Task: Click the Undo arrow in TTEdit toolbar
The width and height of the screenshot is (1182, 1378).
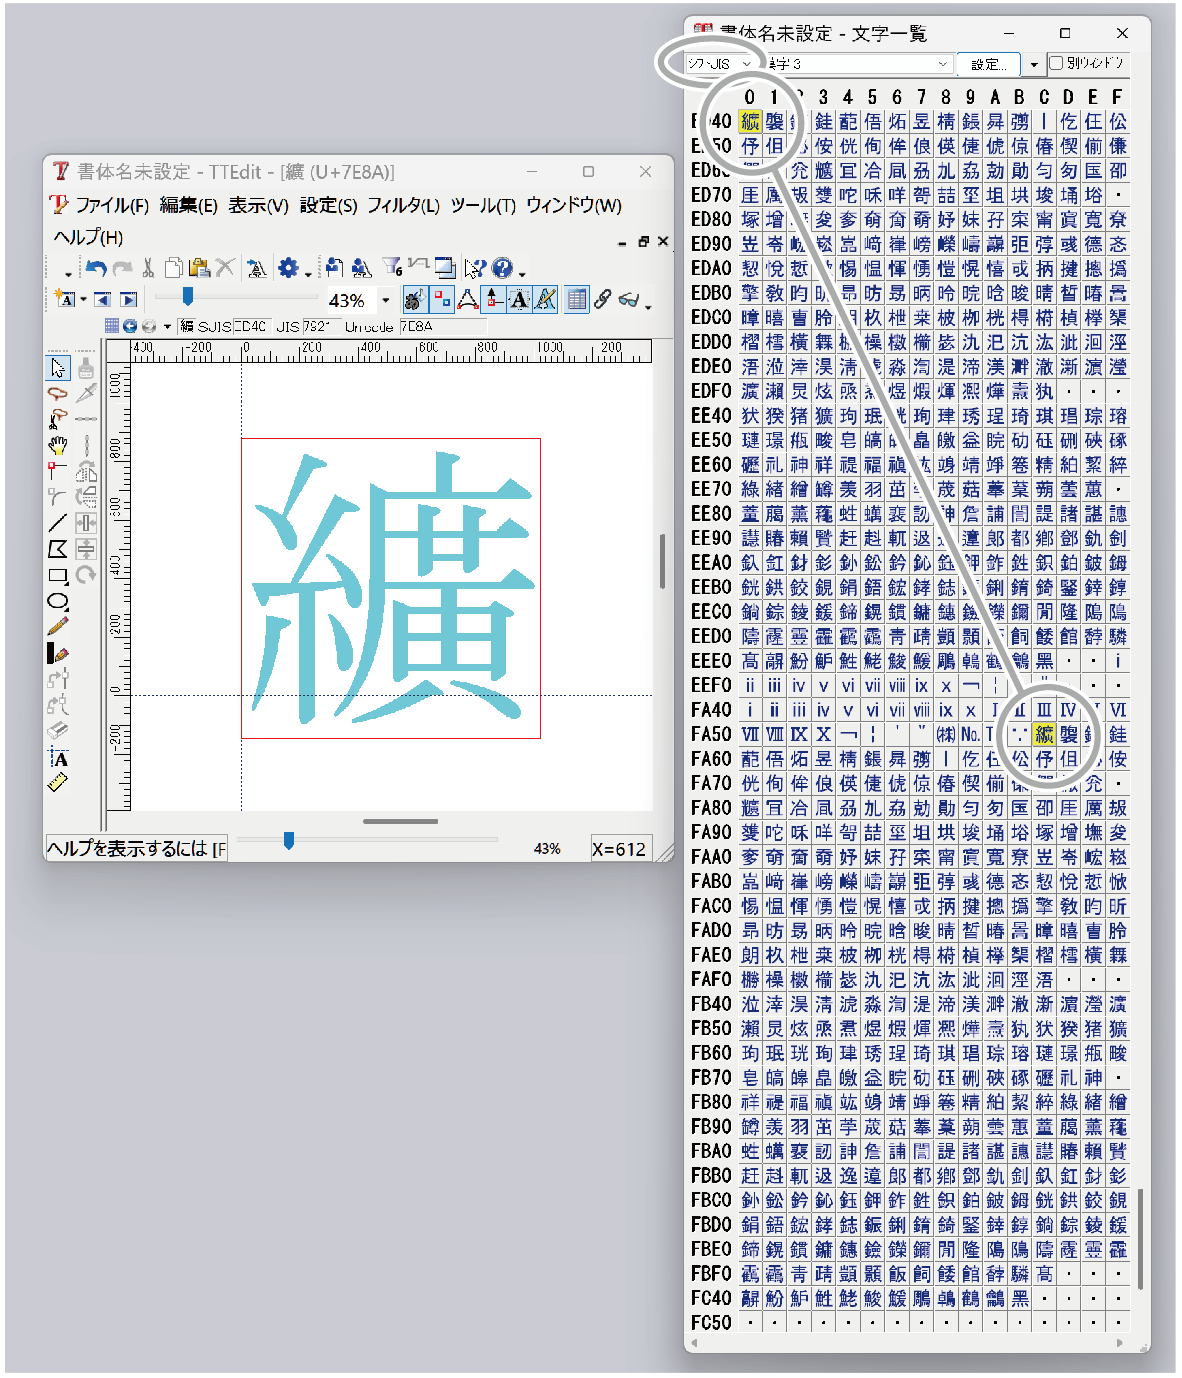Action: coord(96,268)
